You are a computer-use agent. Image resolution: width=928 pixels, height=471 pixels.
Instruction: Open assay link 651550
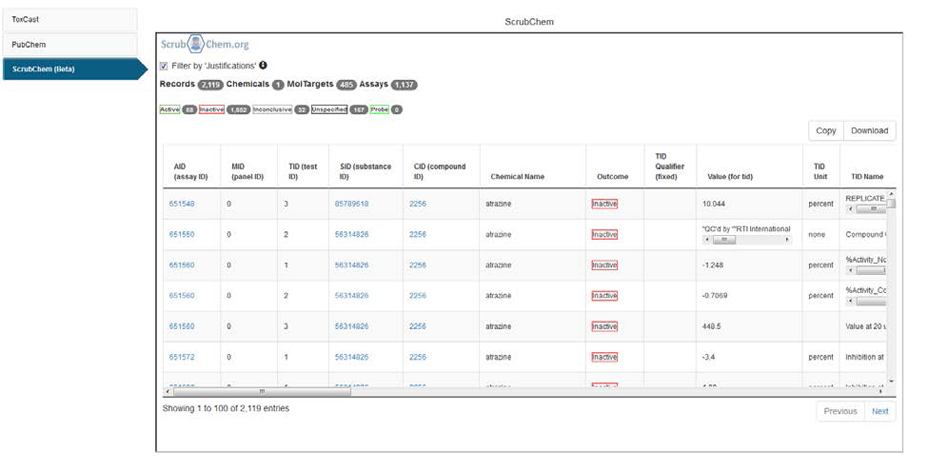(182, 234)
